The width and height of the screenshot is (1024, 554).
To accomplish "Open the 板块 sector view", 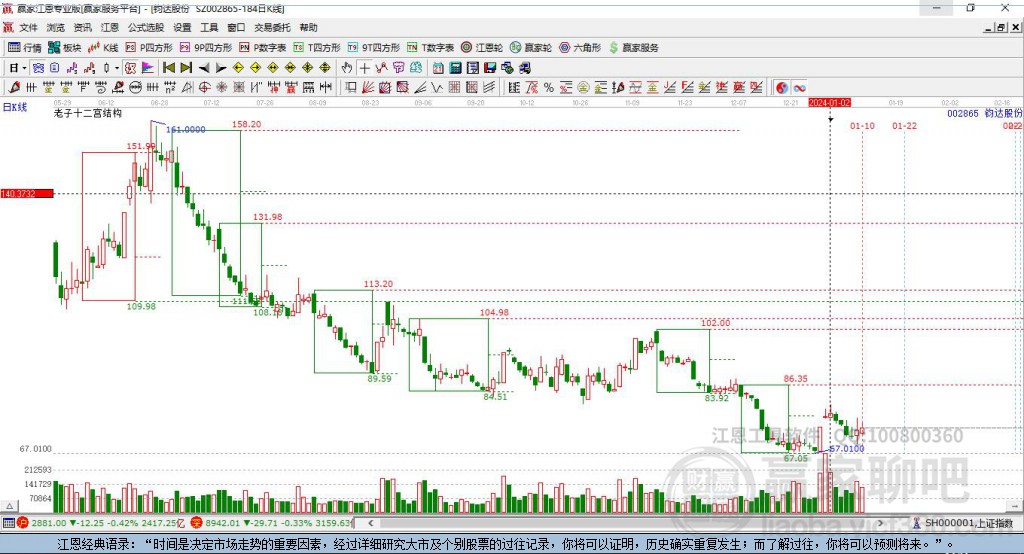I will coord(64,48).
